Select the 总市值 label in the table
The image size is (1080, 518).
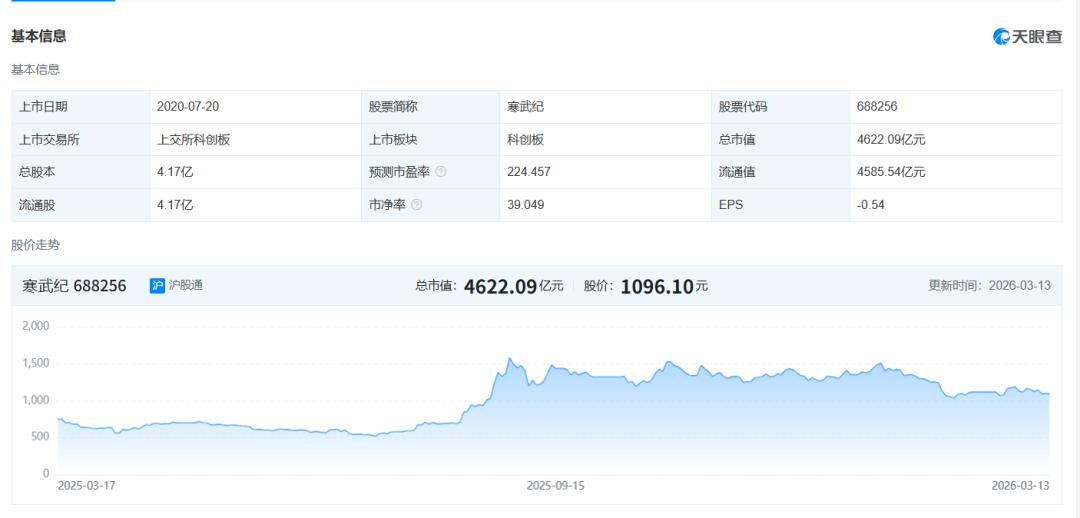[x=736, y=140]
